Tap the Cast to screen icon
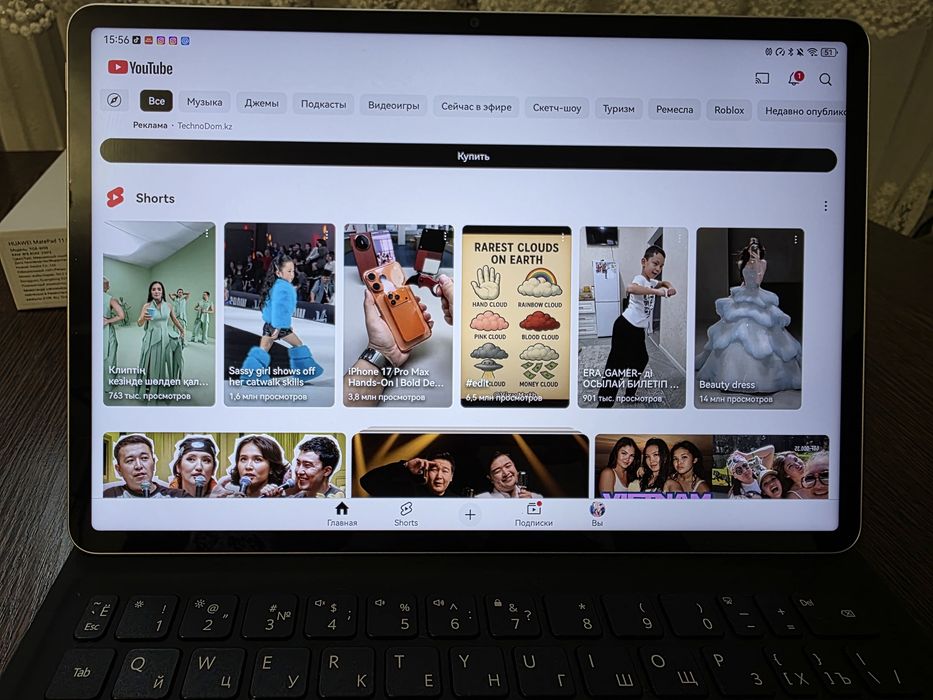 (762, 79)
